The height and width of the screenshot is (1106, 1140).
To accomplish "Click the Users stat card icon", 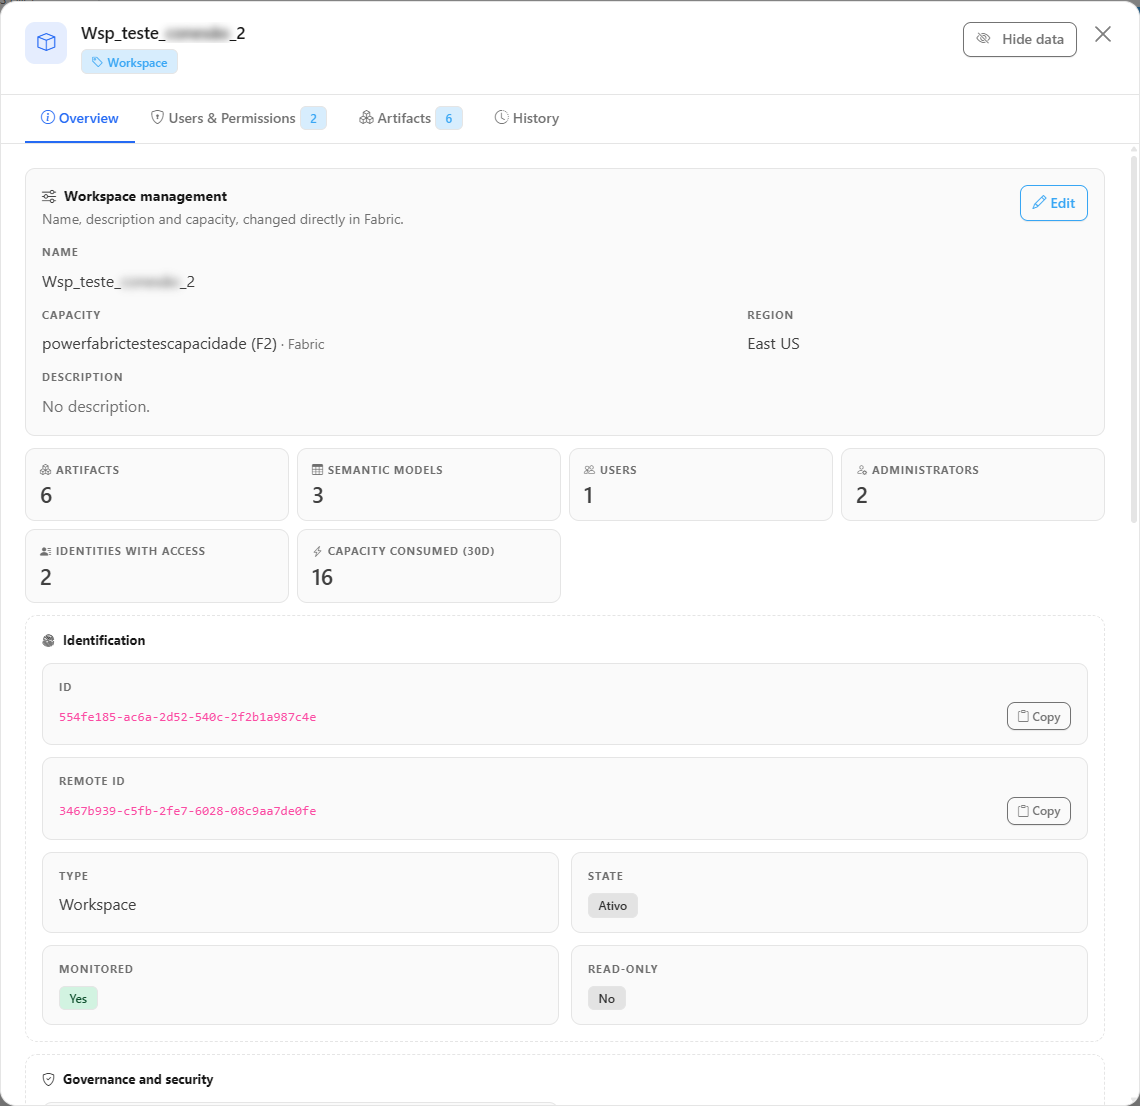I will (590, 470).
